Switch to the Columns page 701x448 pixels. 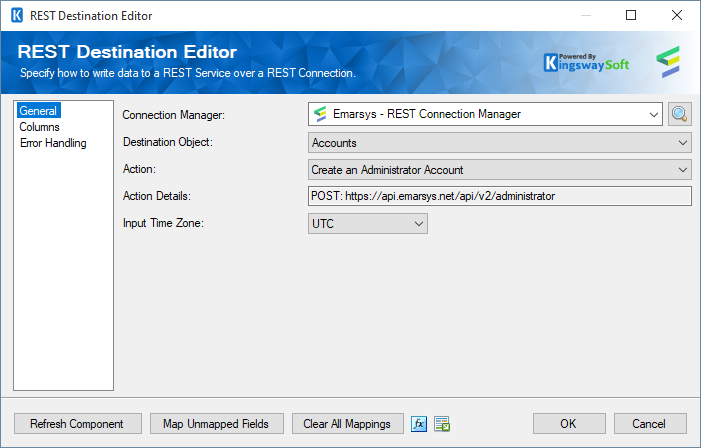39,127
